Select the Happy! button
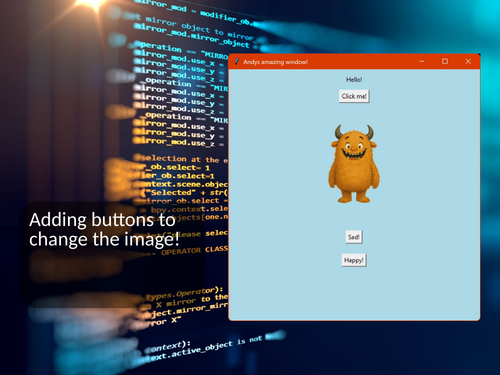 (354, 260)
